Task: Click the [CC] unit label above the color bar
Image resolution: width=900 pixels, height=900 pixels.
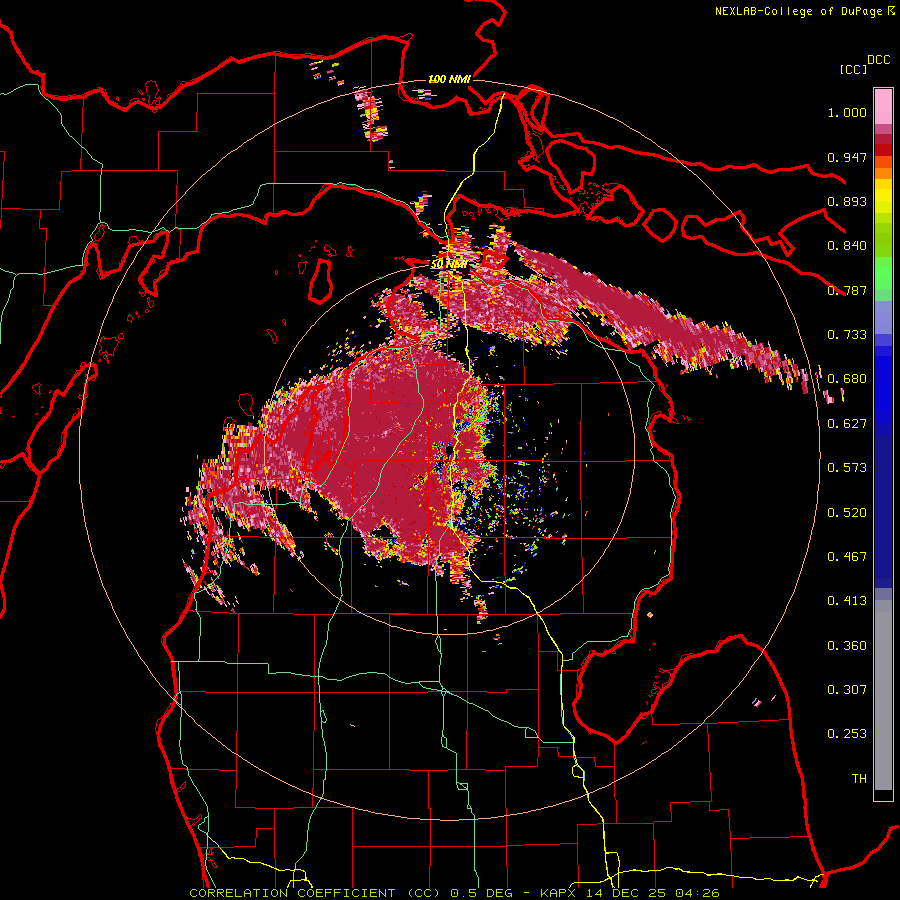Action: coord(853,69)
